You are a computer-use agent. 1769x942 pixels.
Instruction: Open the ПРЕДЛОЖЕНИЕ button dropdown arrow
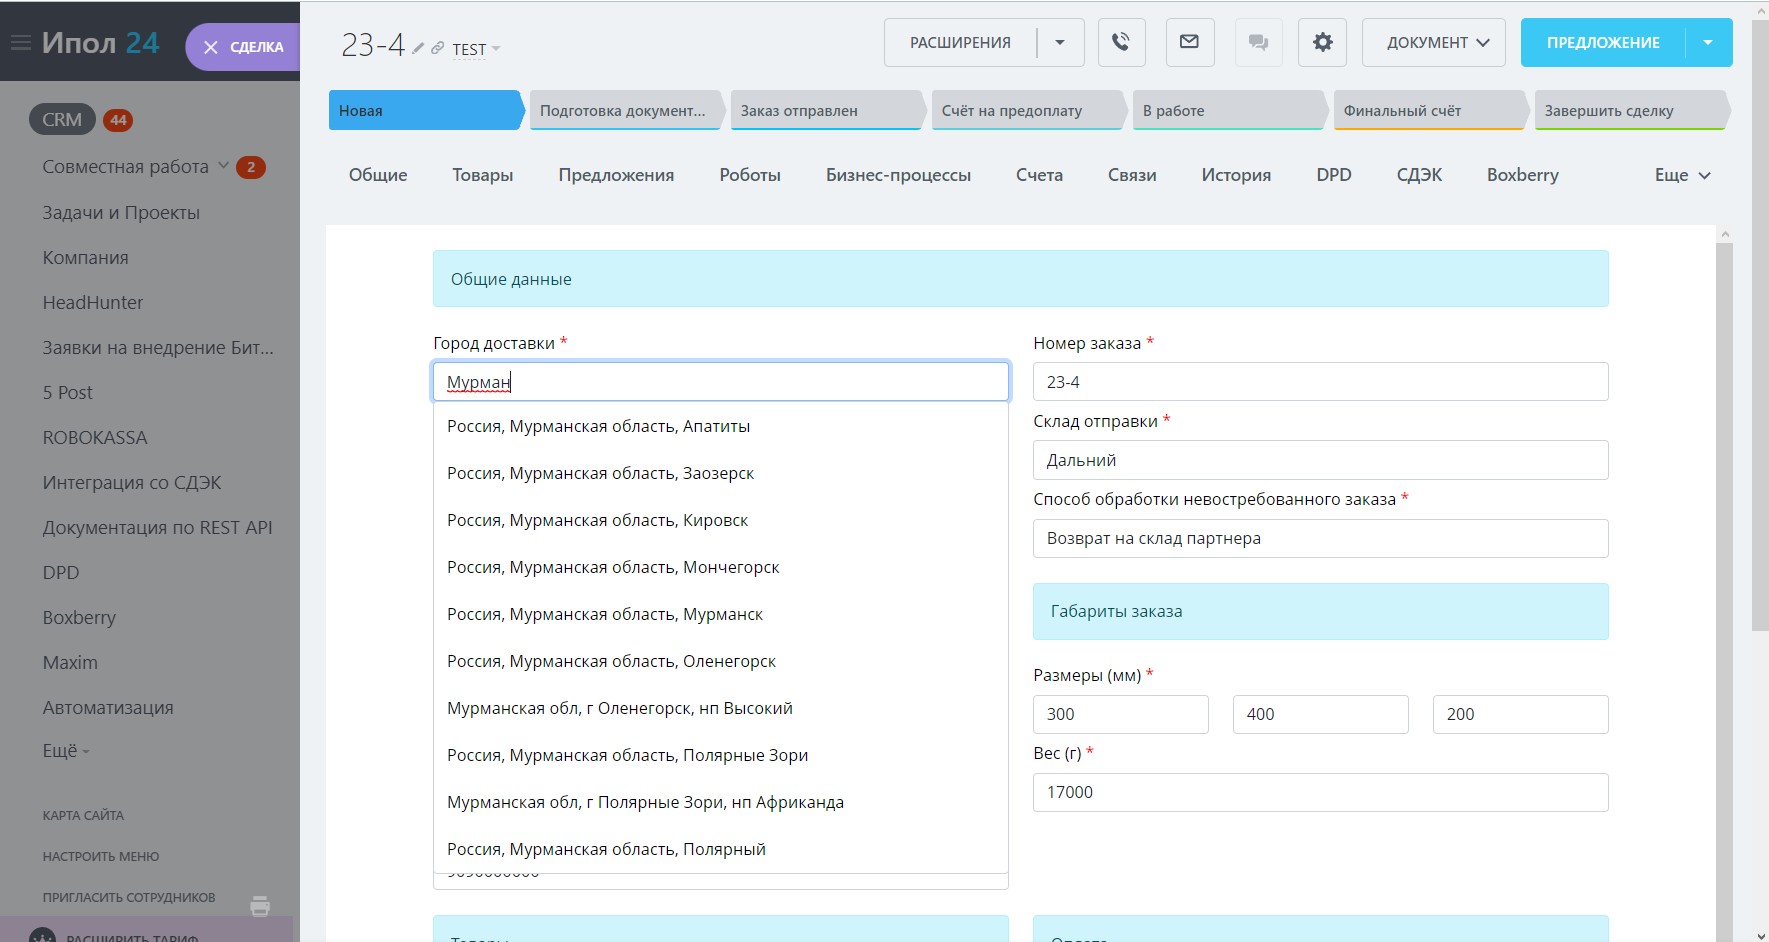point(1708,43)
